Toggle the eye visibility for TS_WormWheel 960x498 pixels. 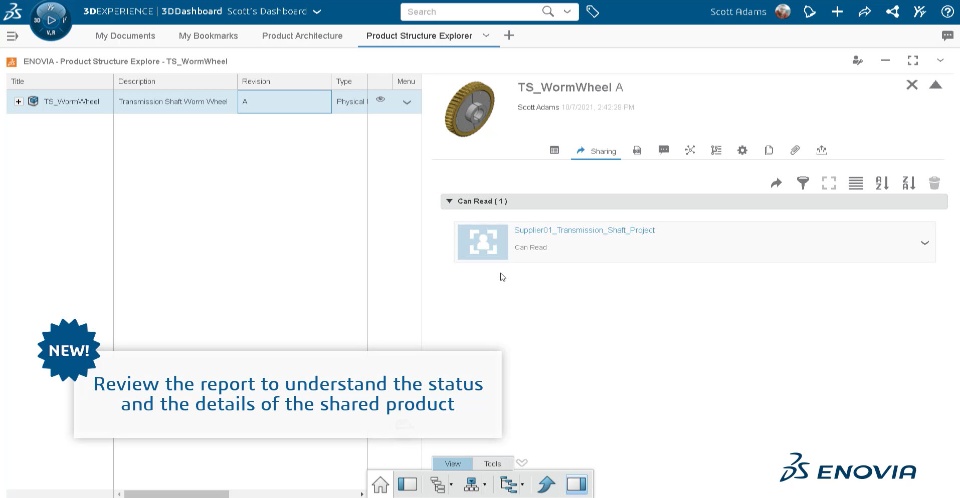click(x=380, y=99)
